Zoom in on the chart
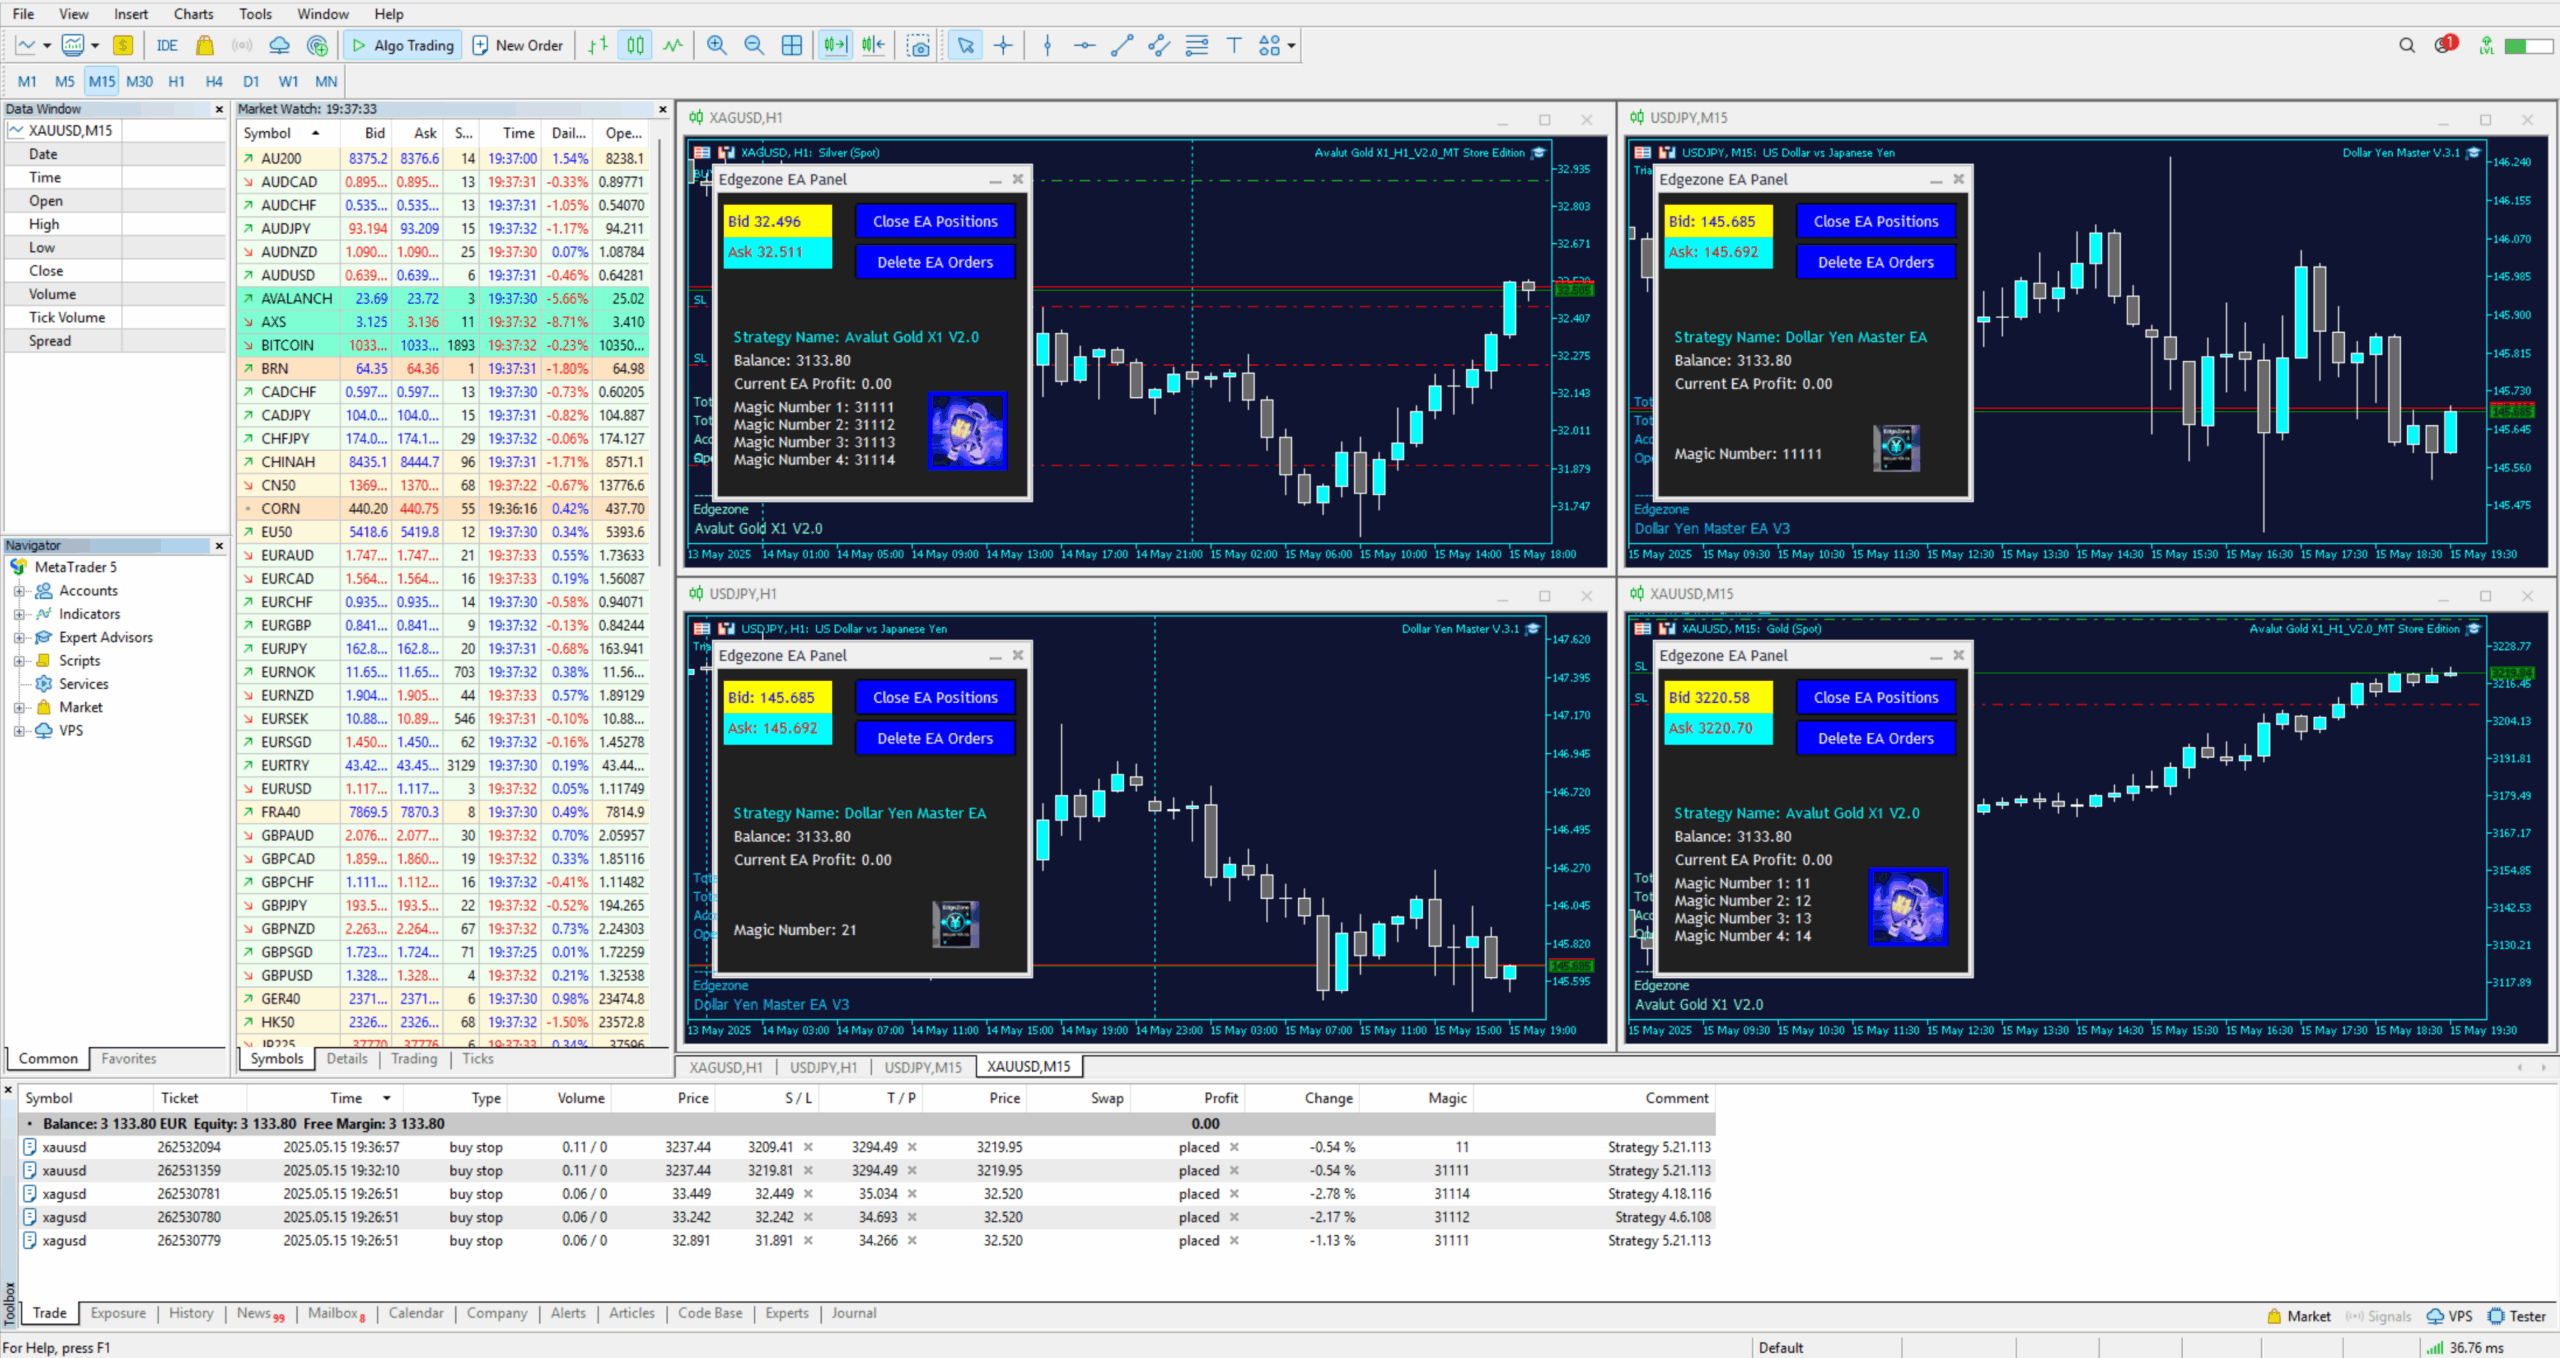Image resolution: width=2560 pixels, height=1358 pixels. 716,45
